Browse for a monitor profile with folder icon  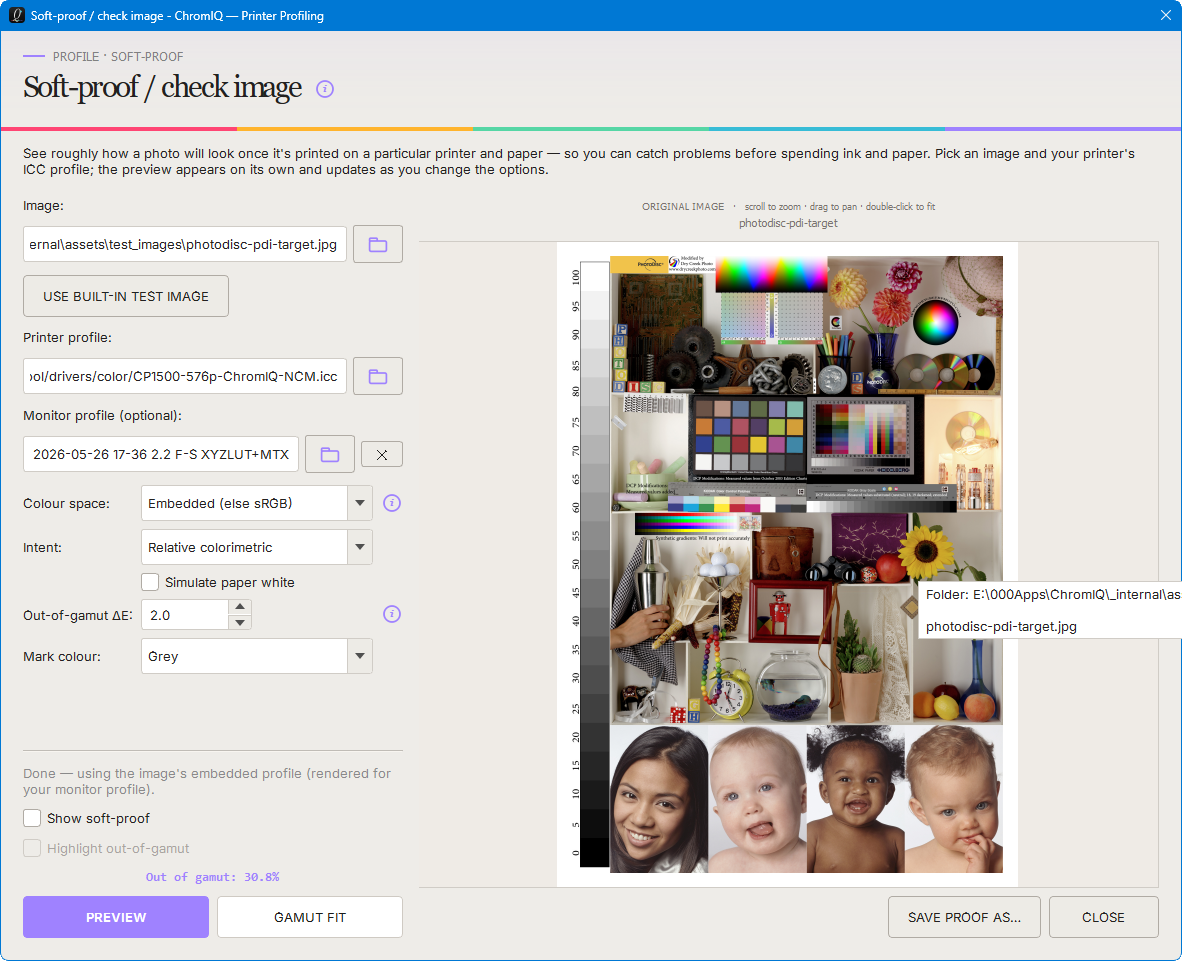[x=329, y=454]
